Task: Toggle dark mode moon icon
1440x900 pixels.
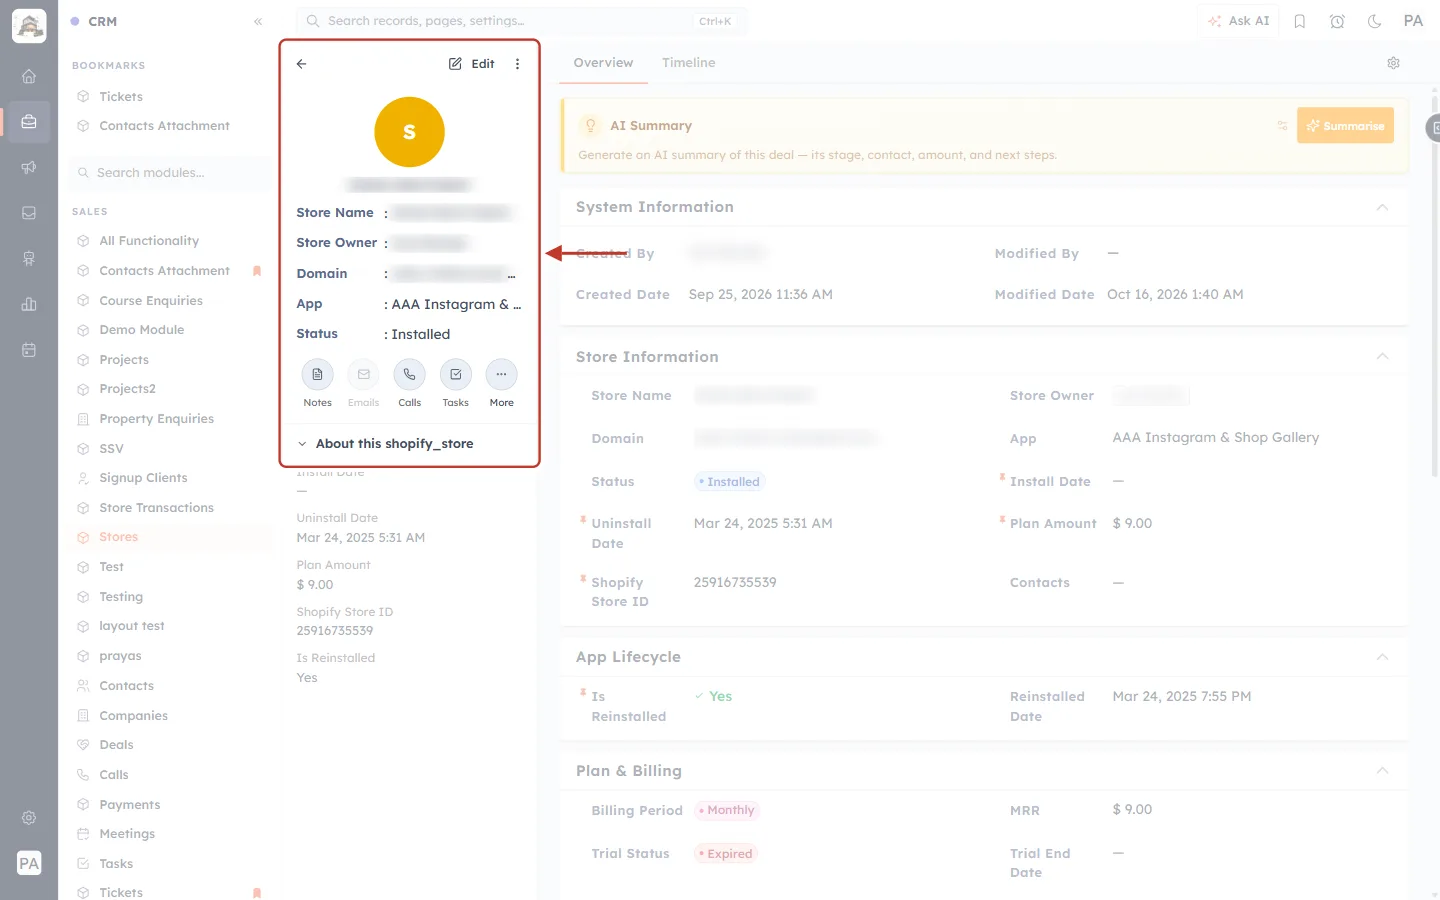Action: click(x=1375, y=21)
